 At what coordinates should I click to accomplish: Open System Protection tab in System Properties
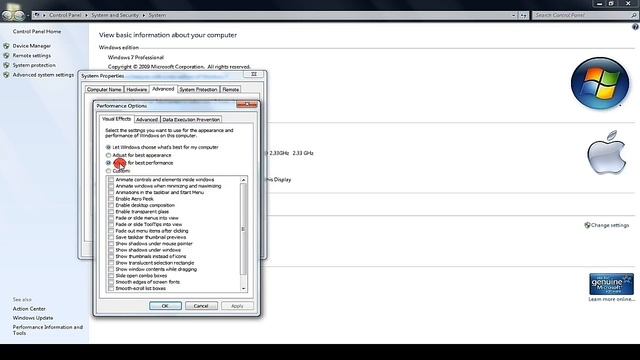click(198, 89)
